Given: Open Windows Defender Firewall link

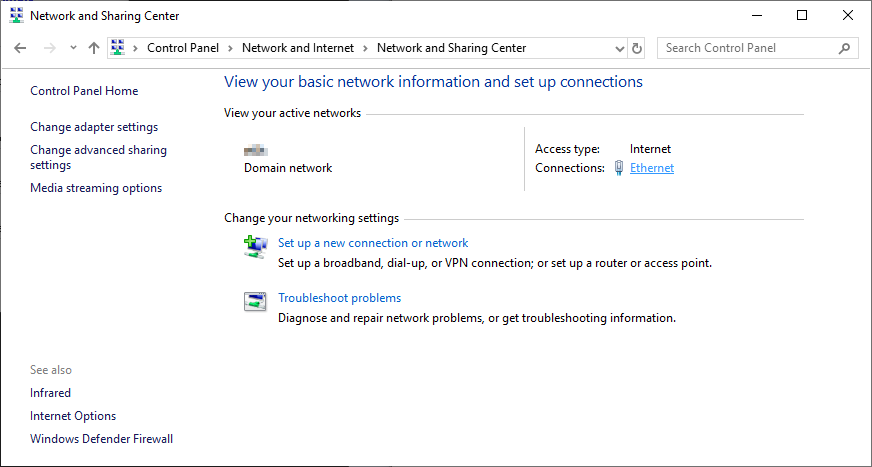Looking at the screenshot, I should pyautogui.click(x=102, y=439).
